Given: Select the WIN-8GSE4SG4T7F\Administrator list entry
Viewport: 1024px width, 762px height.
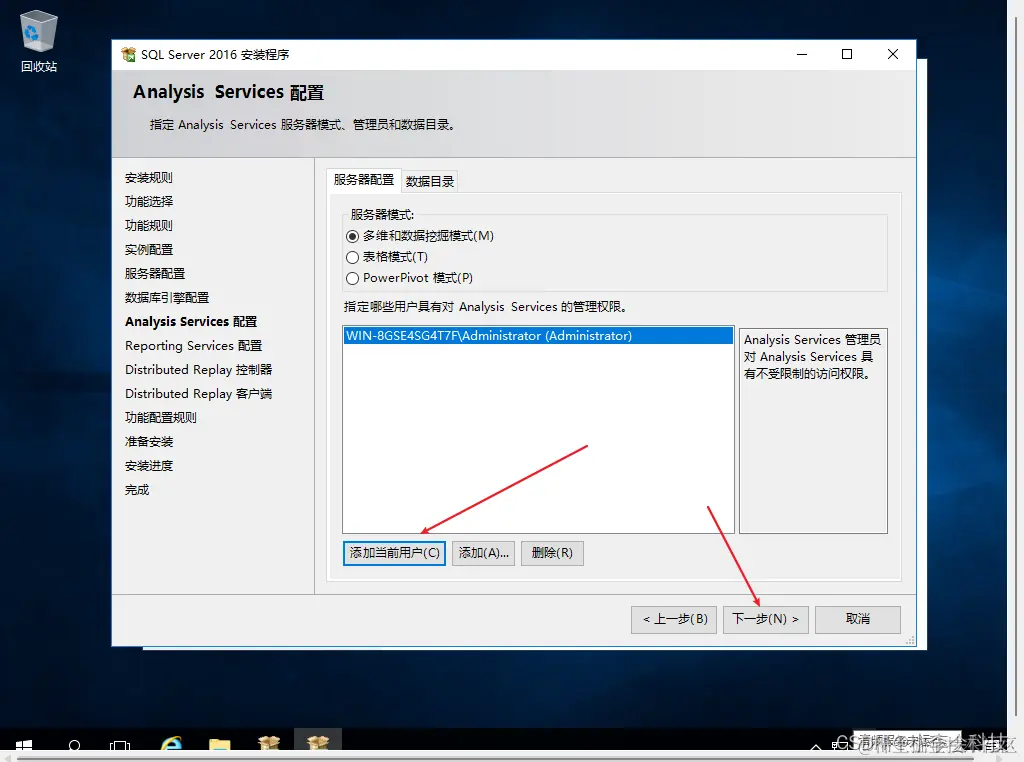Looking at the screenshot, I should 538,336.
